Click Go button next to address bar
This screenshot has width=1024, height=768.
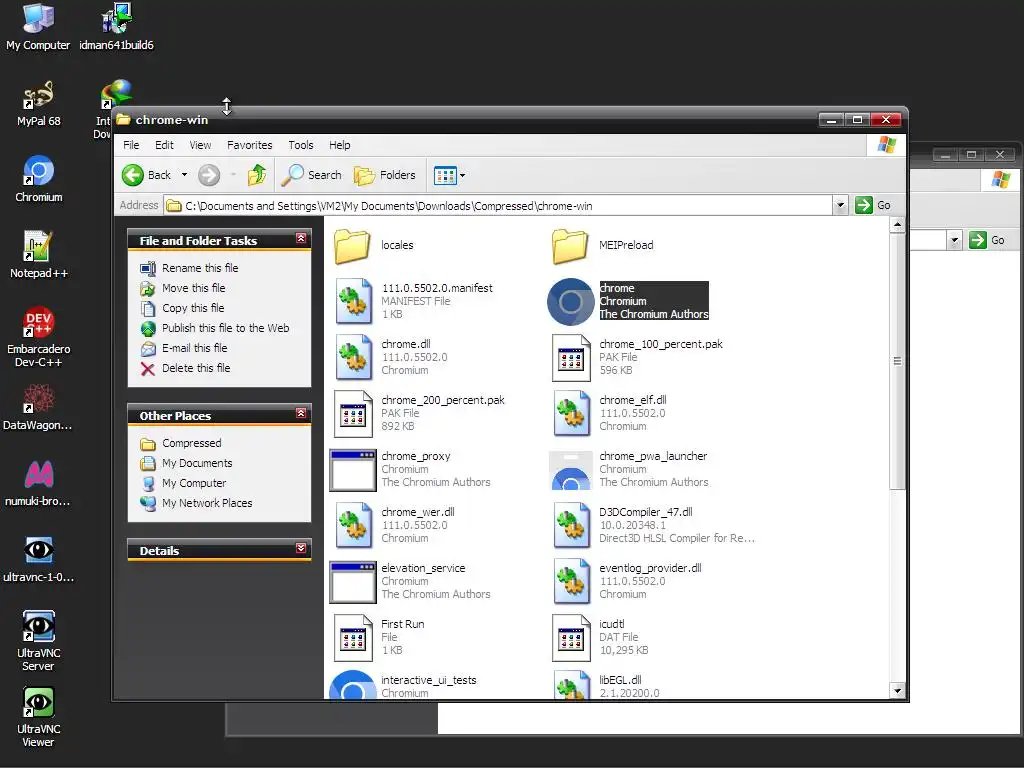tap(872, 205)
